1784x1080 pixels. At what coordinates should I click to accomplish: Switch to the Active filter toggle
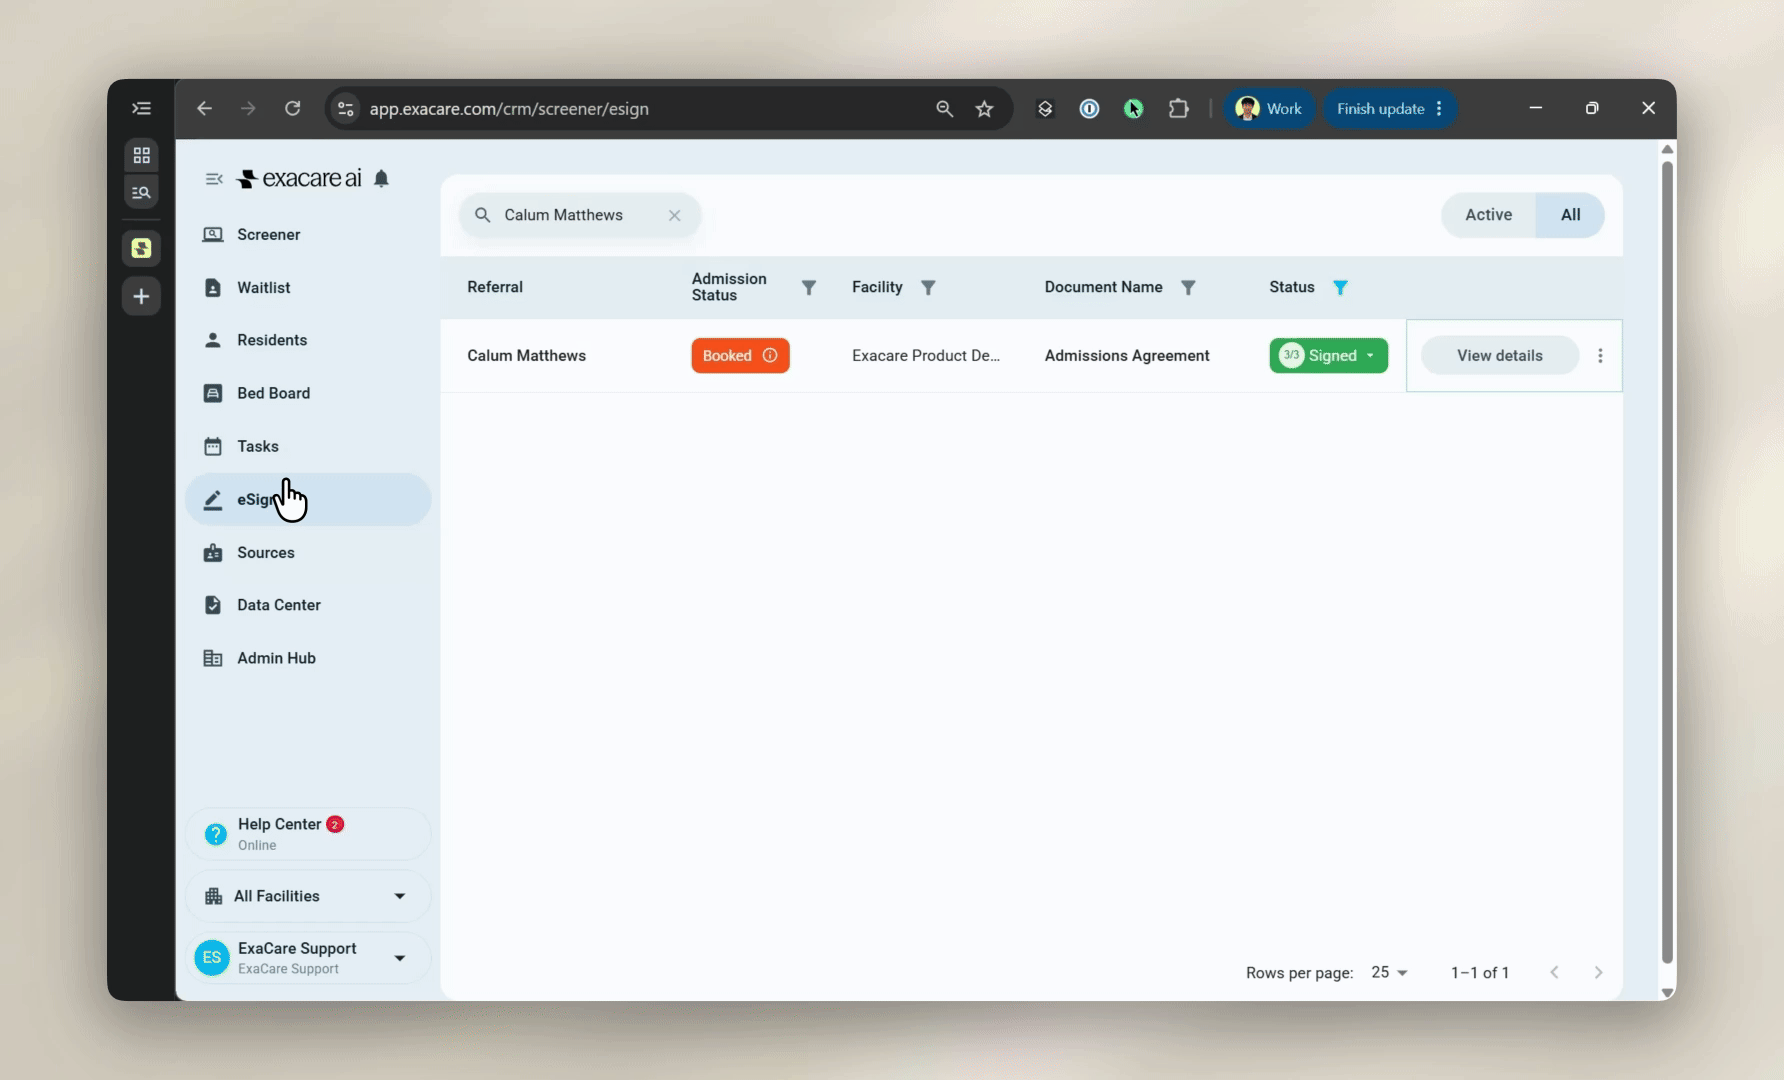[1488, 215]
